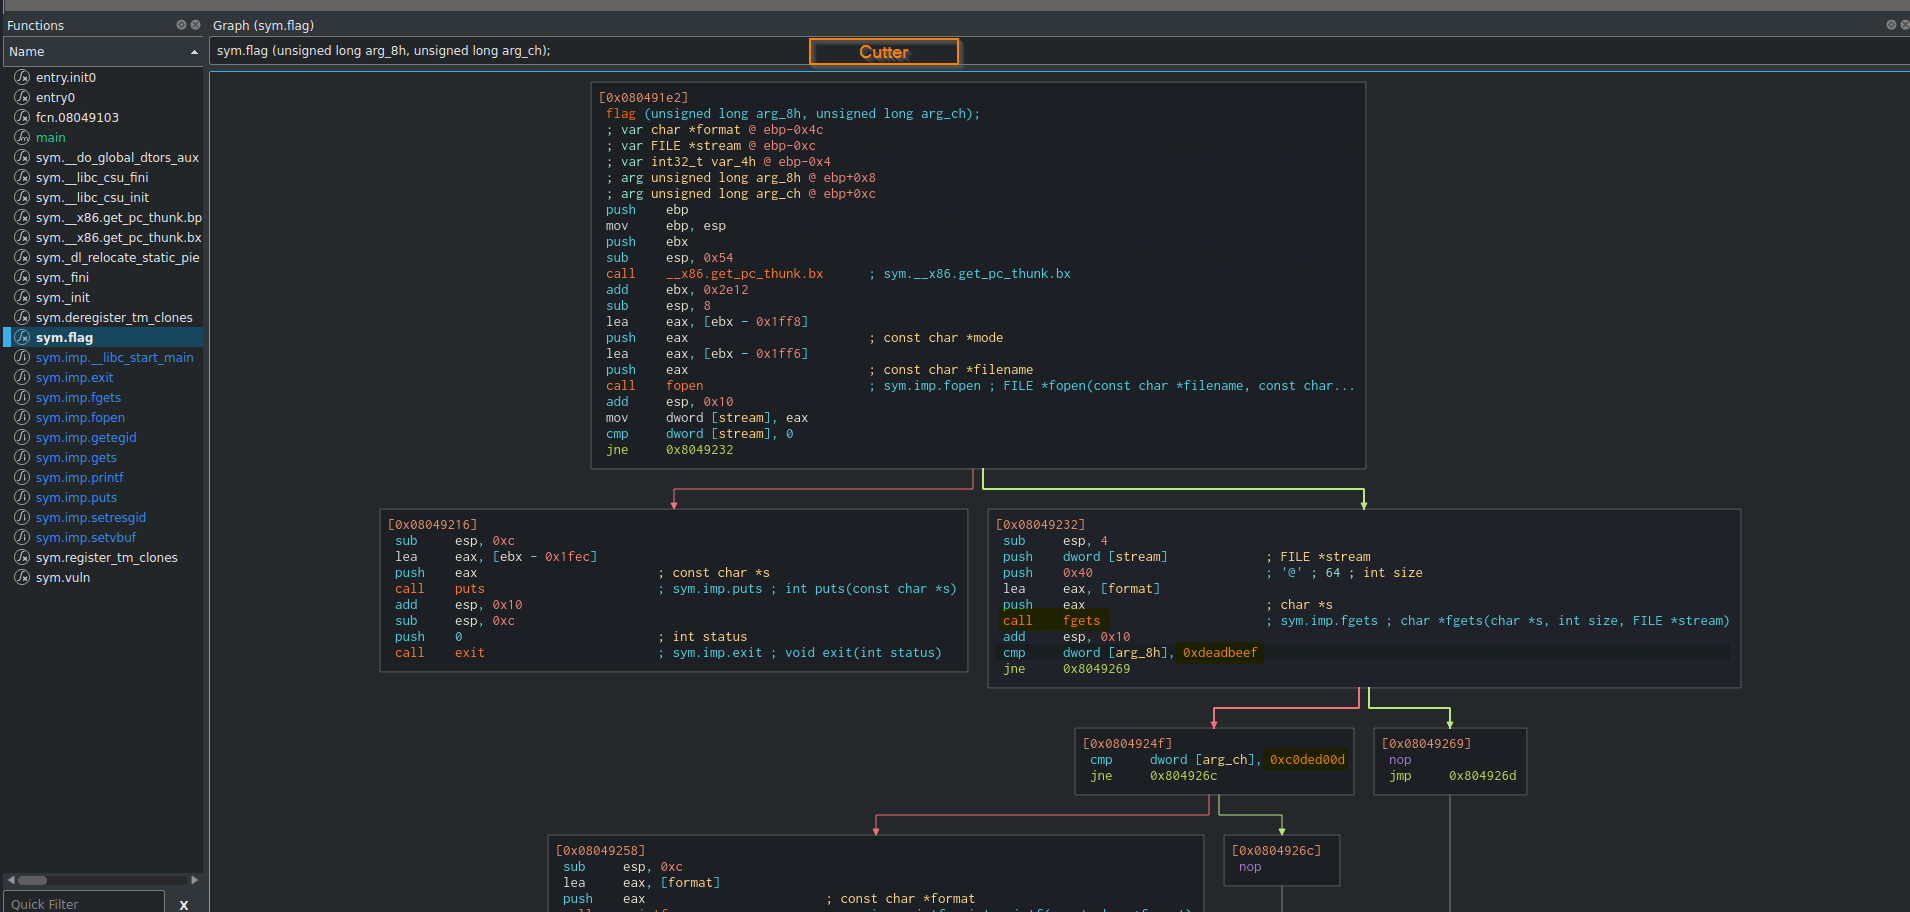
Task: Click the icon next to sym.__do_global_dtors_aux
Action: pos(22,157)
